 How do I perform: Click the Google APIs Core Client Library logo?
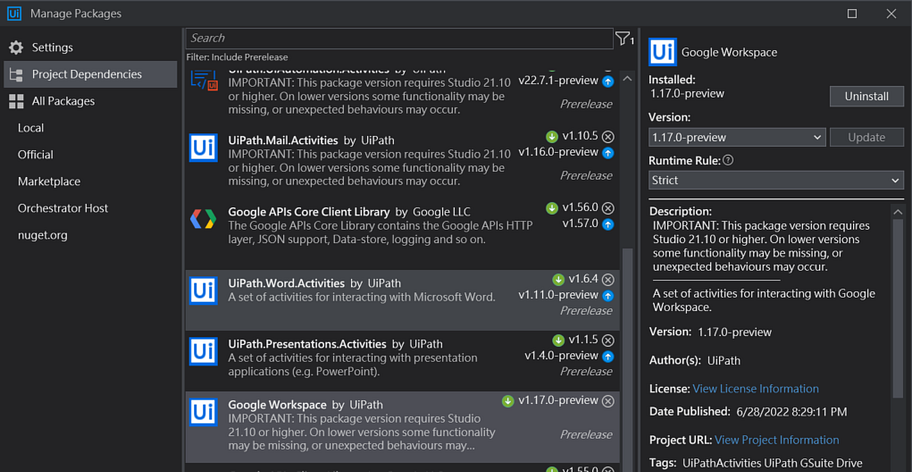[x=203, y=219]
